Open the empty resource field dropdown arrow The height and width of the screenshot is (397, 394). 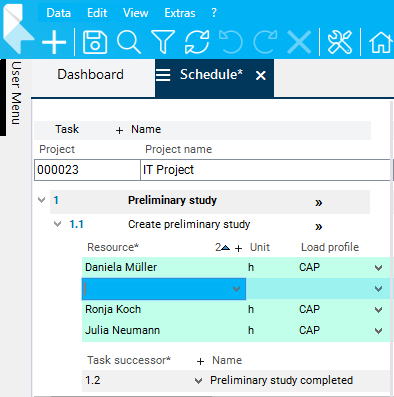tap(237, 289)
